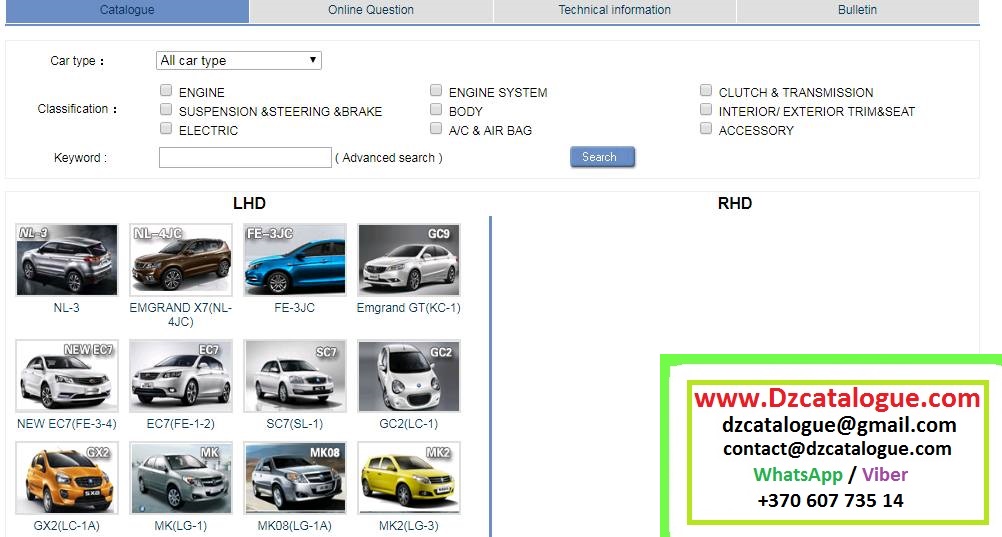Open the EC7 silver sedan thumbnail

click(181, 375)
